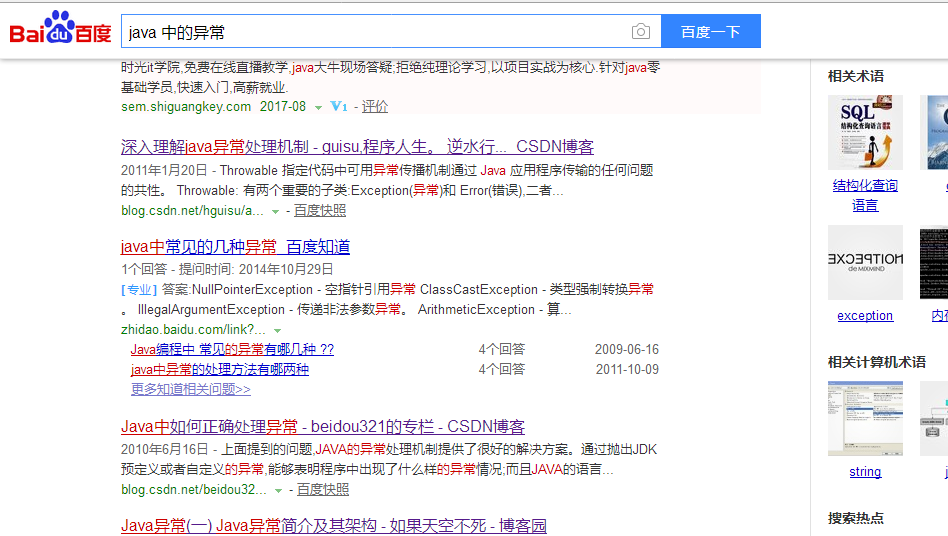Click 搜索热点 heading
Viewport: 948px width, 536px height.
click(x=855, y=518)
